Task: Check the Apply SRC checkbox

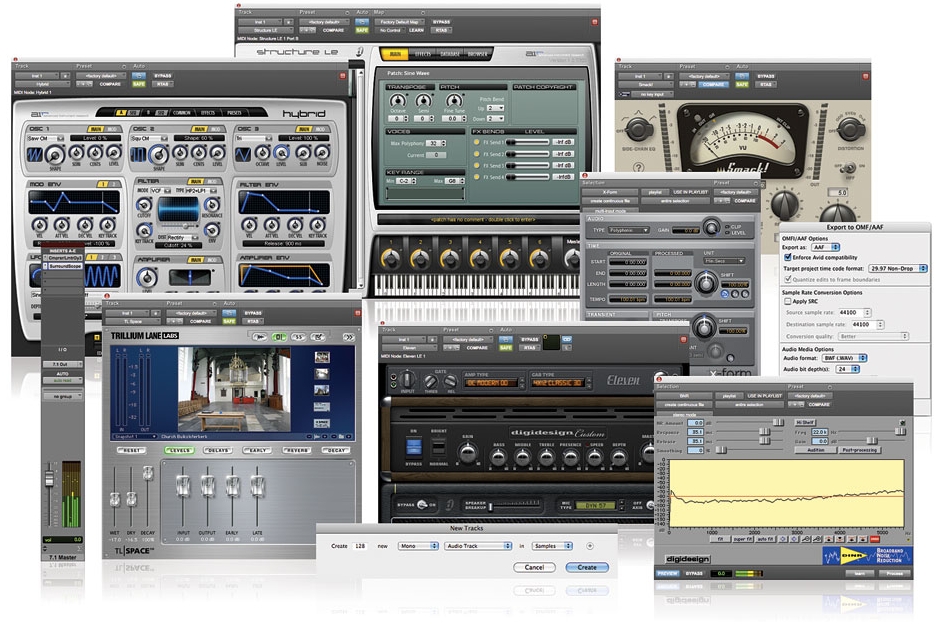Action: click(788, 301)
